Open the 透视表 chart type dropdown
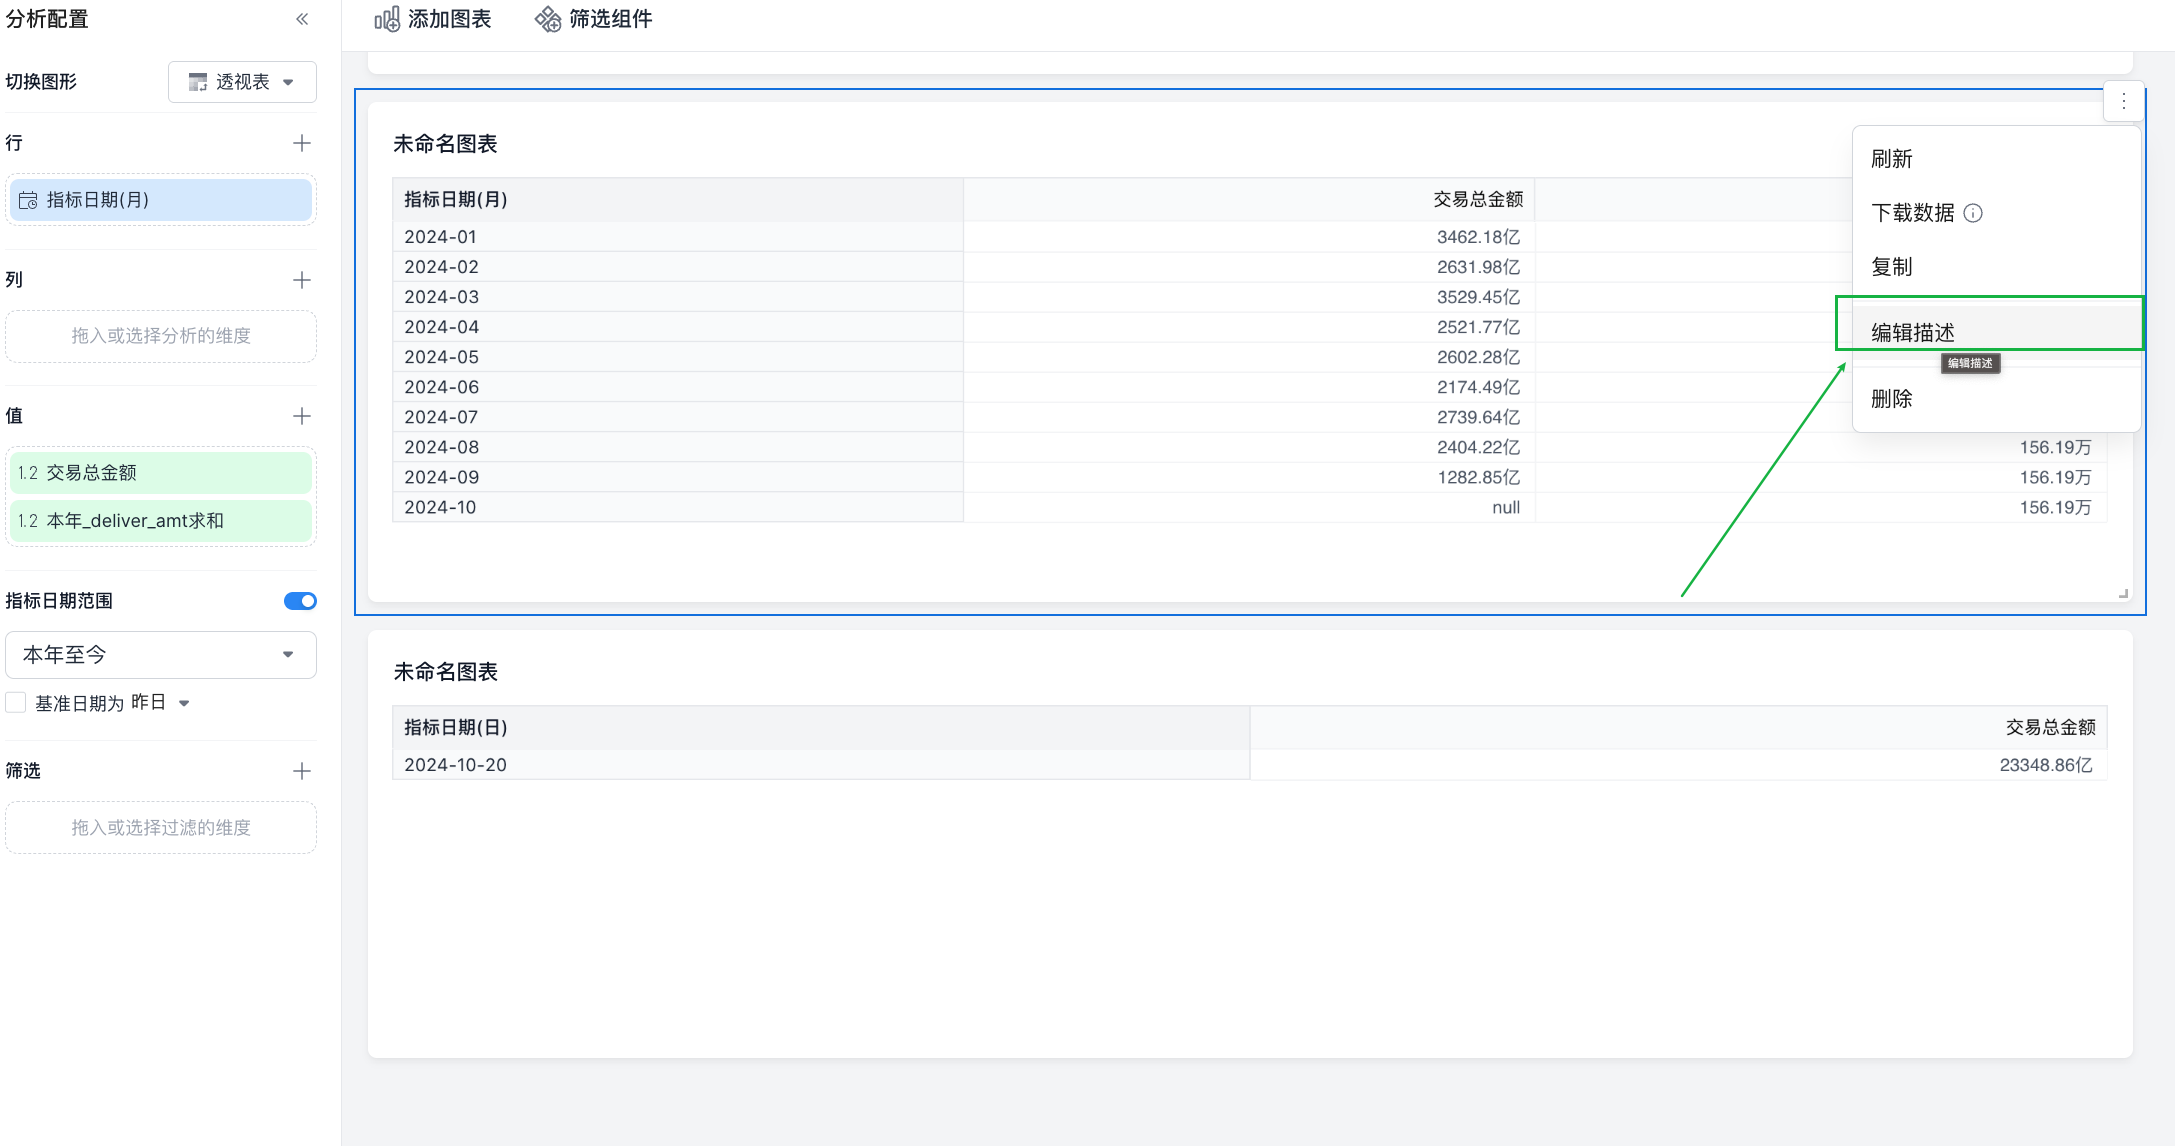 click(x=242, y=82)
